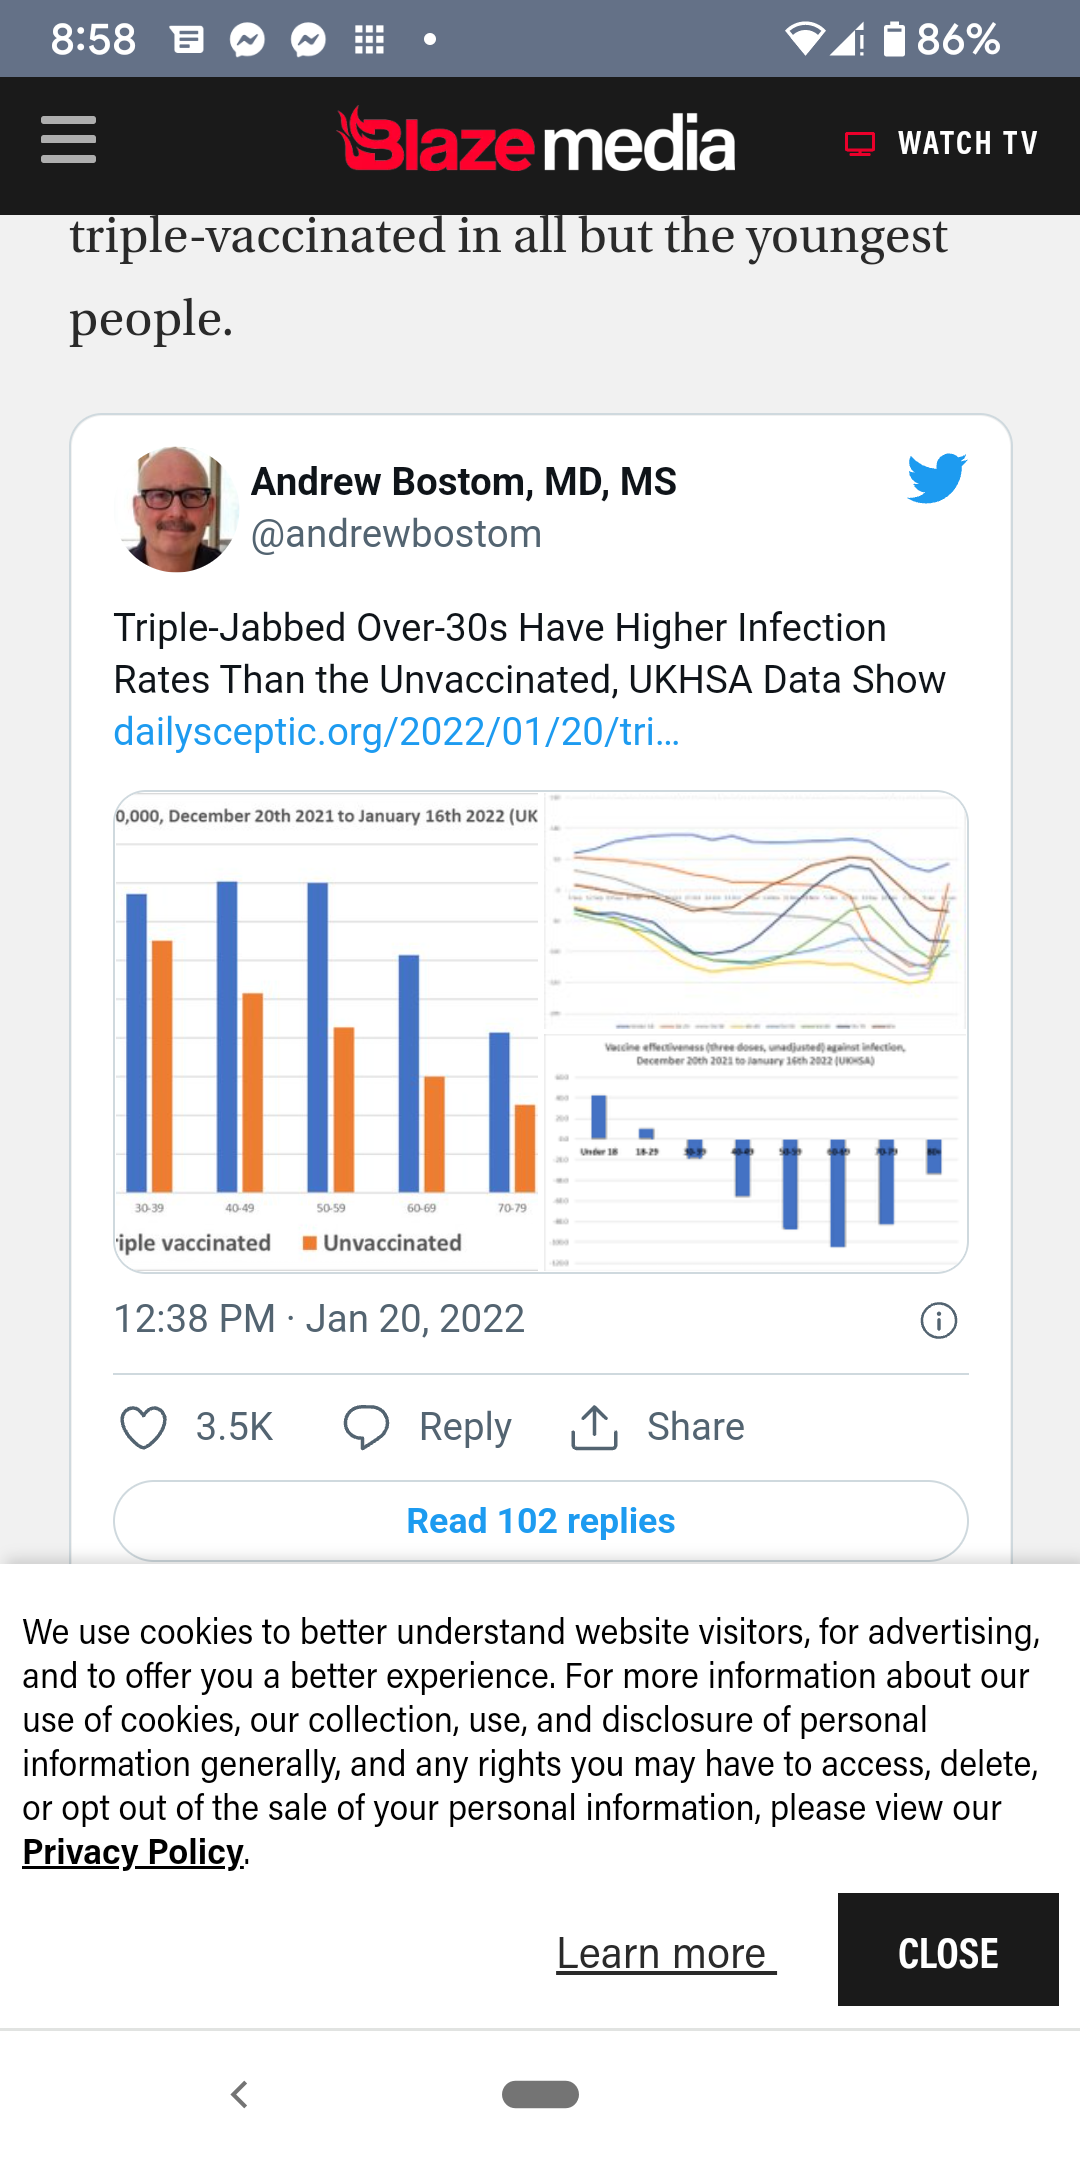Screen dimensions: 1080x2160
Task: Tap the Blaze Media logo
Action: [536, 142]
